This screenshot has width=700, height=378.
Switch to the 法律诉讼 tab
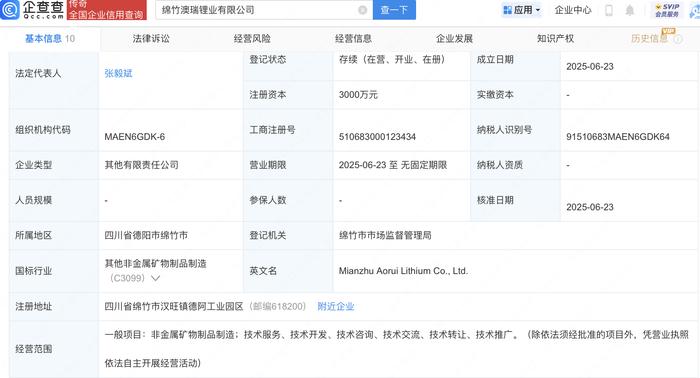point(151,39)
